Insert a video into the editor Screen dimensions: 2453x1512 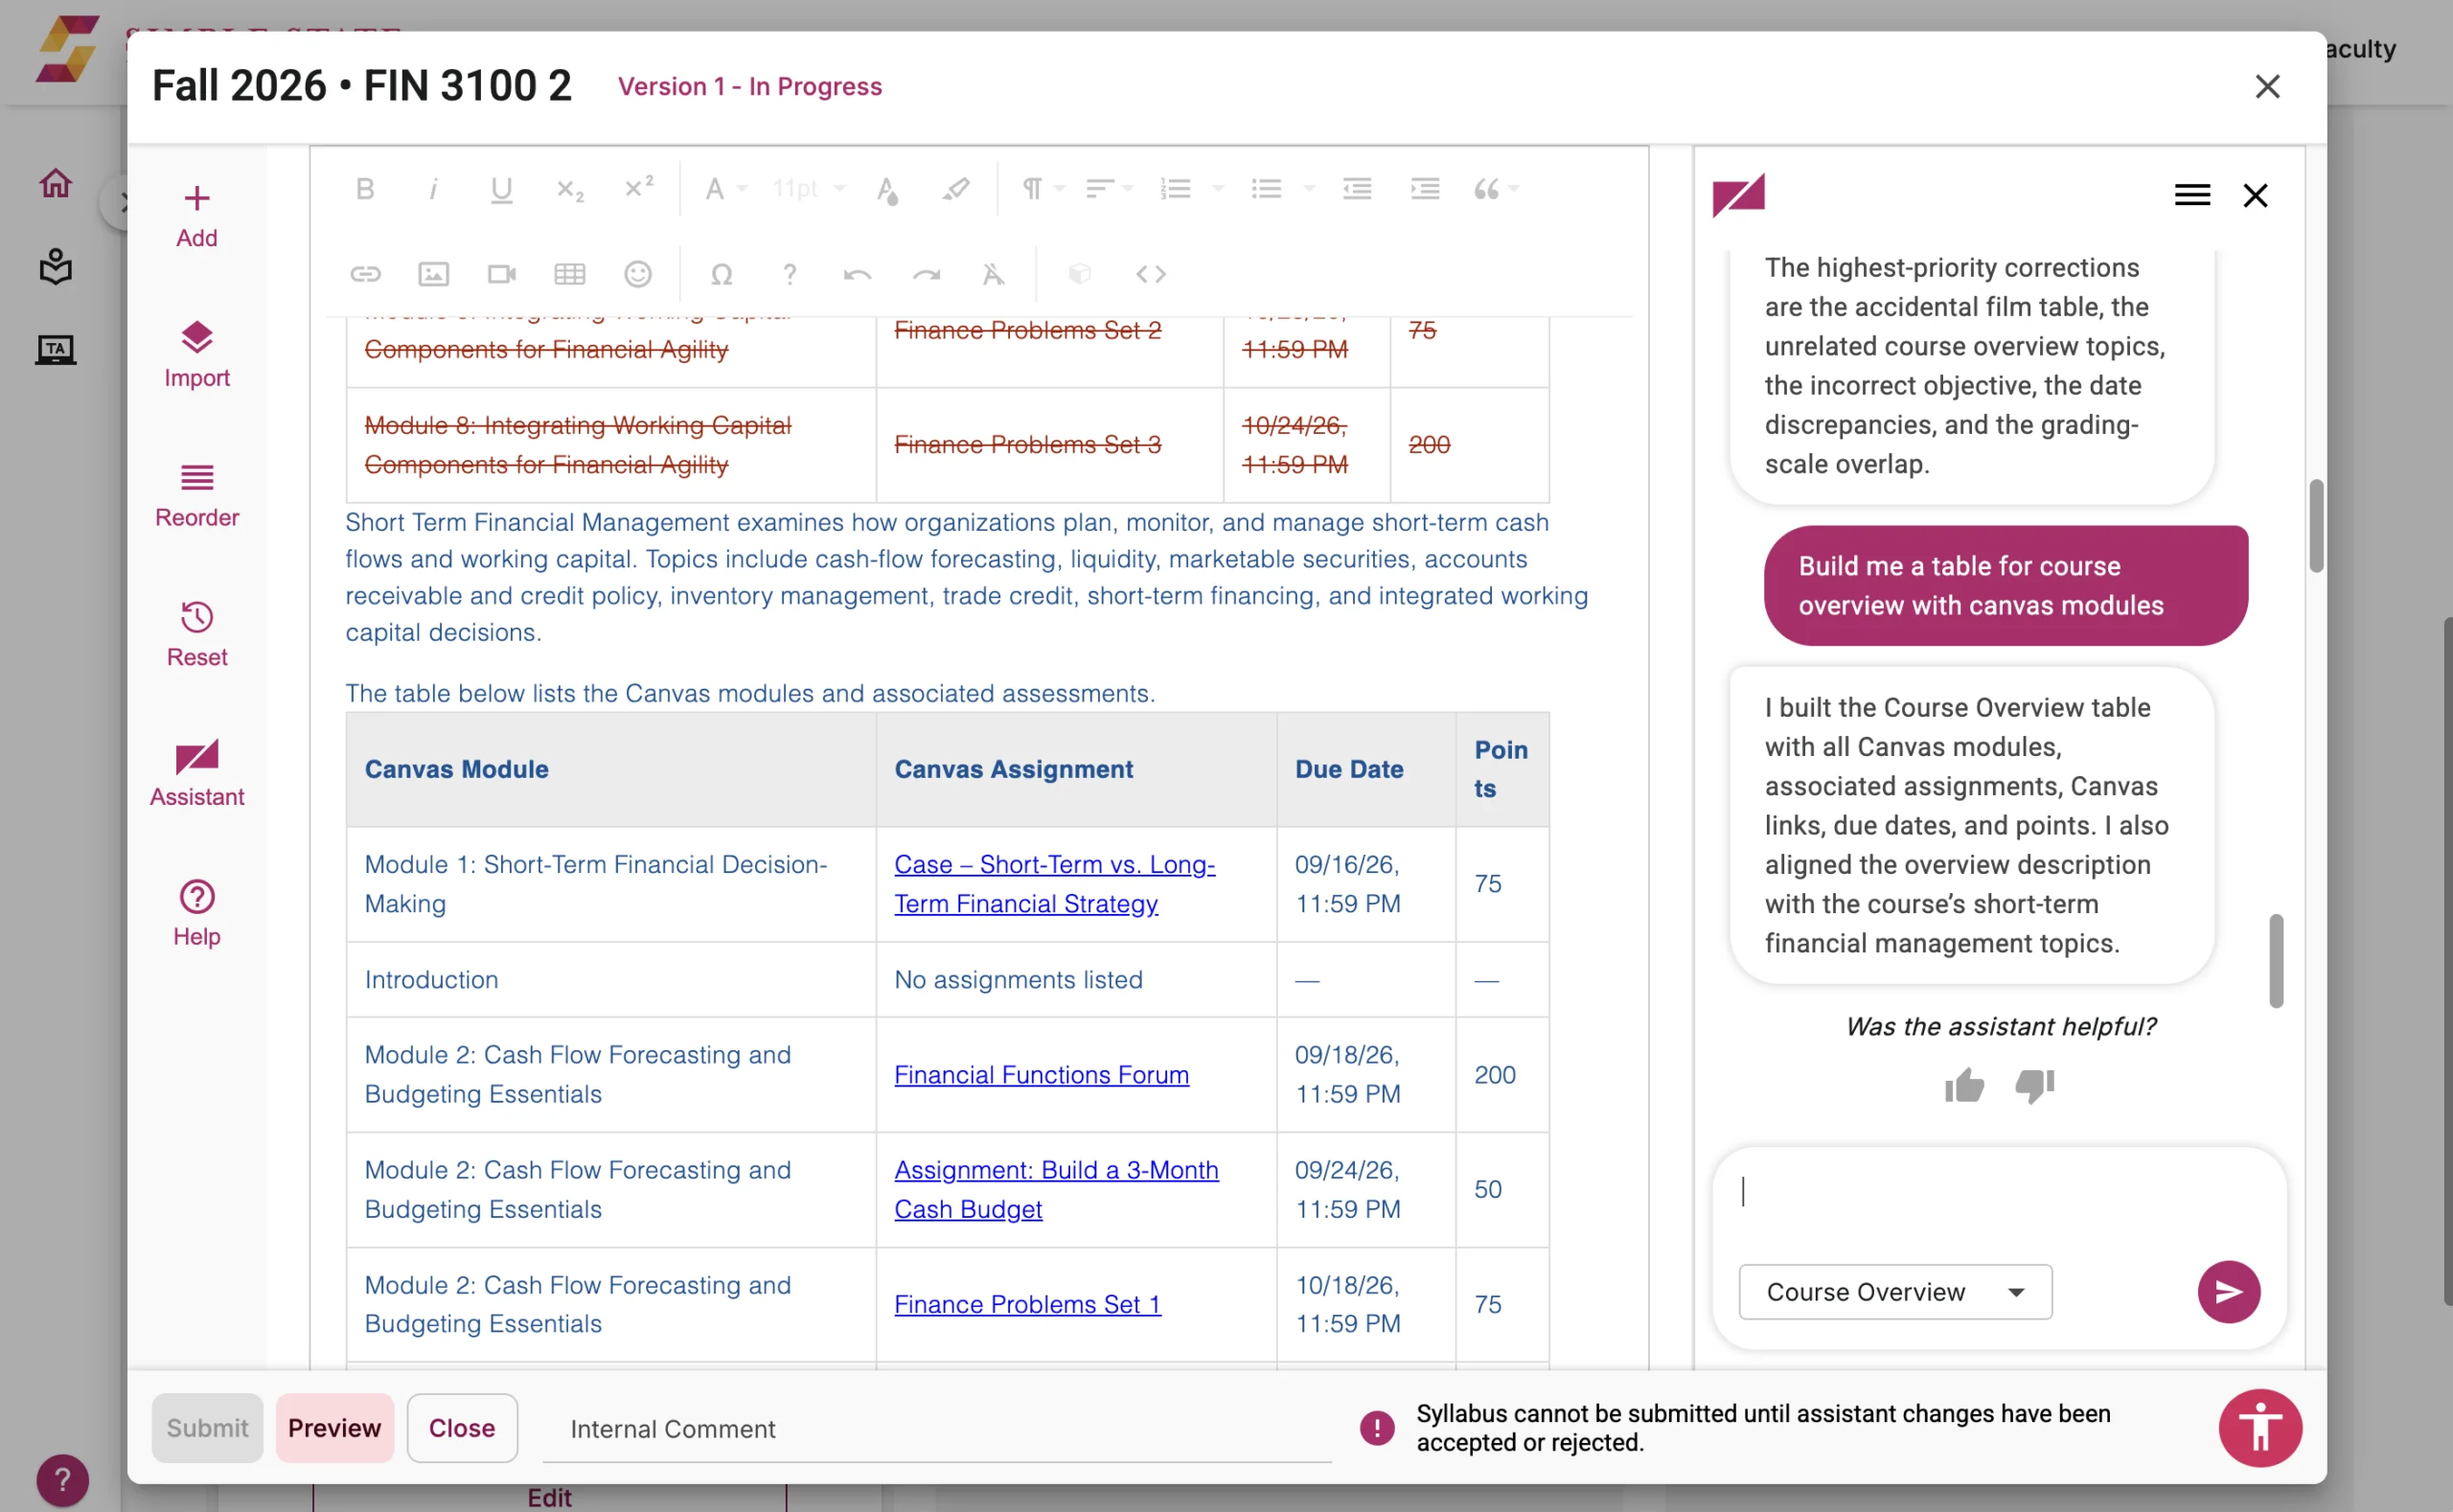501,274
